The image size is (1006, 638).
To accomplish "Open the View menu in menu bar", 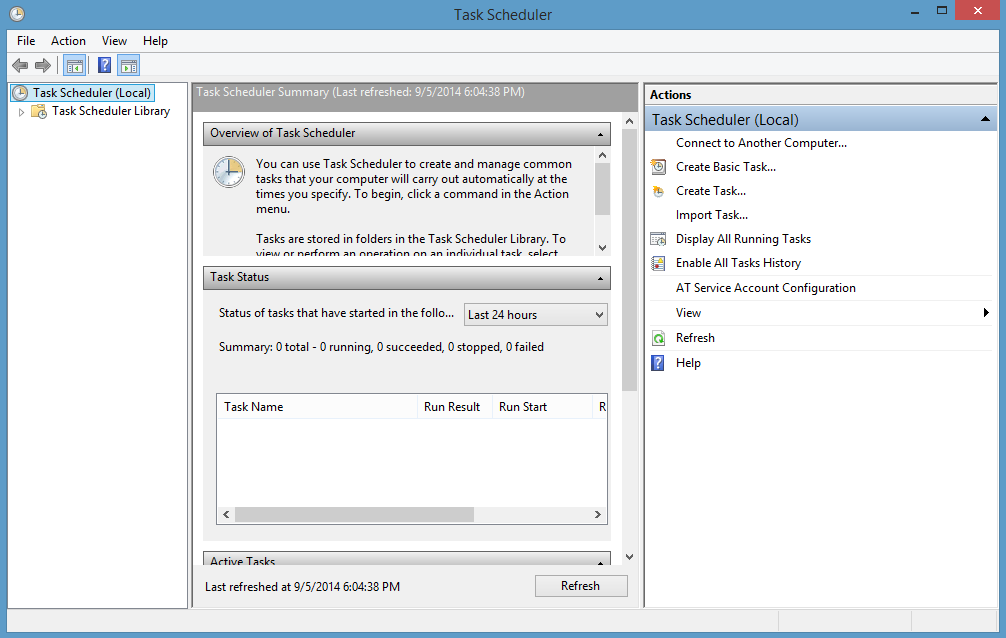I will pos(114,41).
